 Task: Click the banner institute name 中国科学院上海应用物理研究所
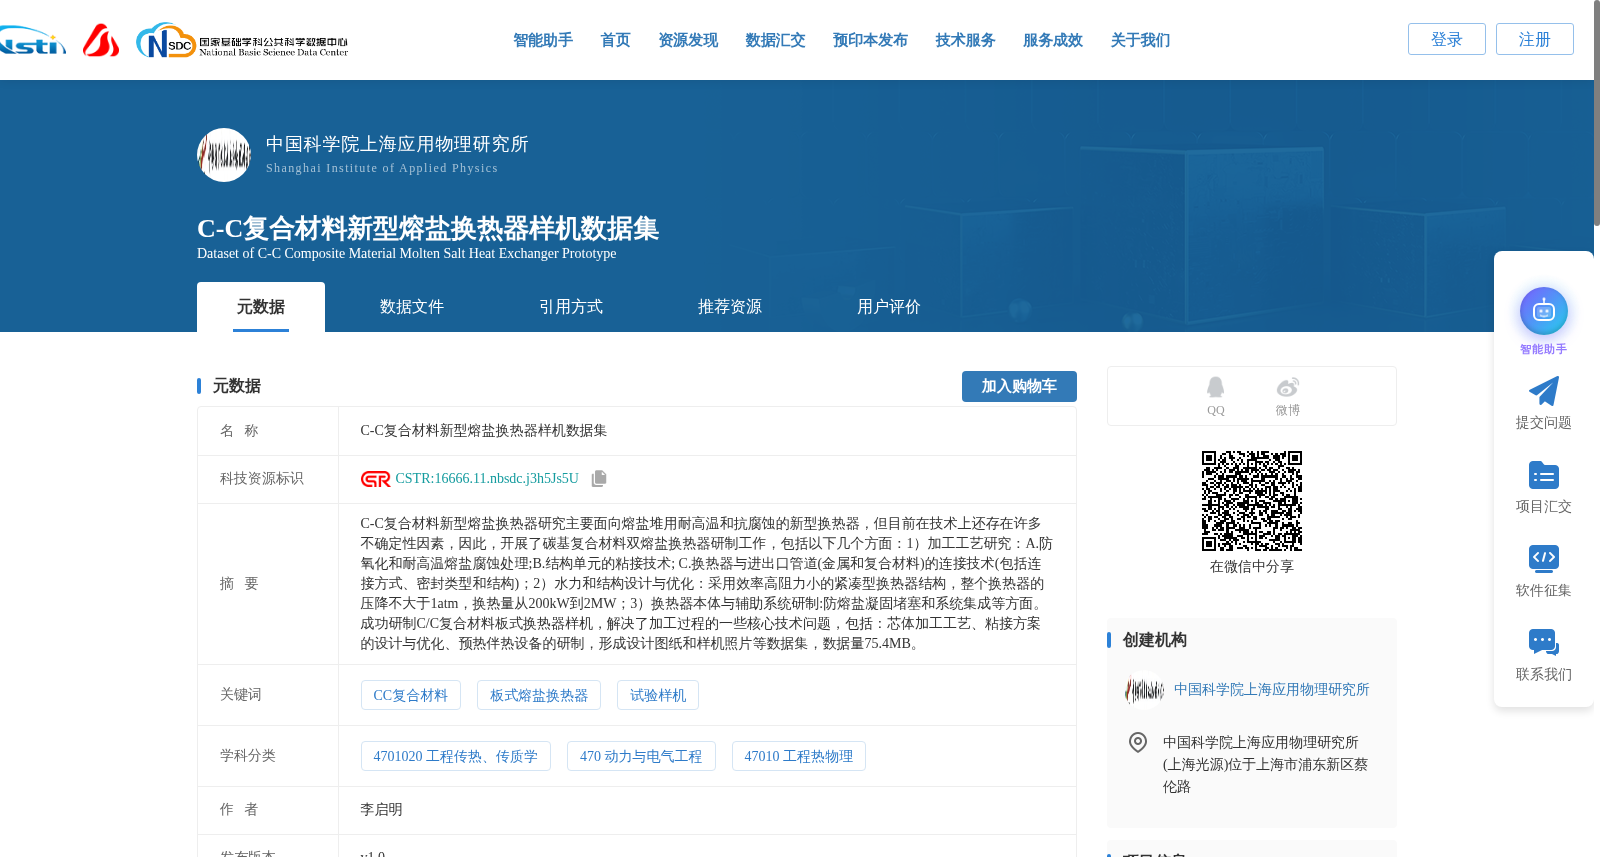point(397,144)
